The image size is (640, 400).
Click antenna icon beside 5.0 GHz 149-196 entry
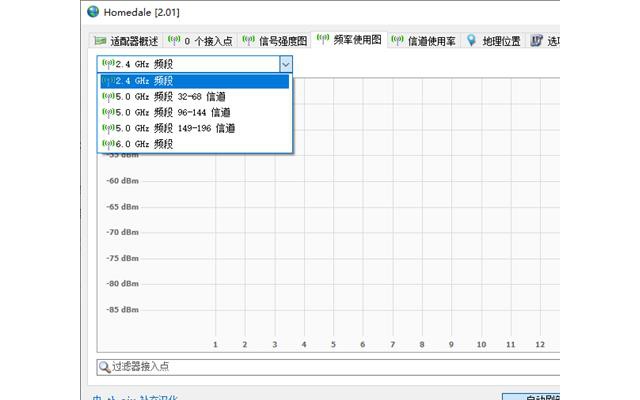(x=108, y=128)
